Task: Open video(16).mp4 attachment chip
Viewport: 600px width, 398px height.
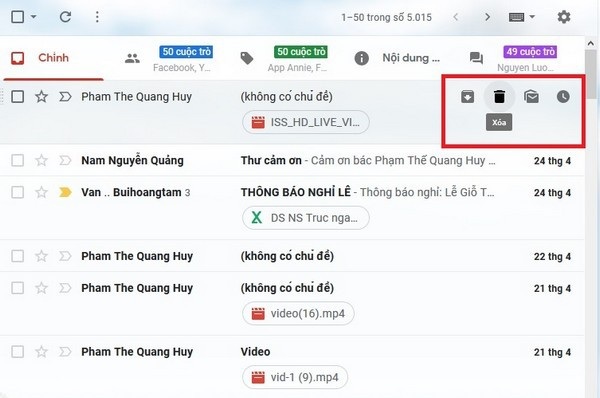Action: (298, 314)
